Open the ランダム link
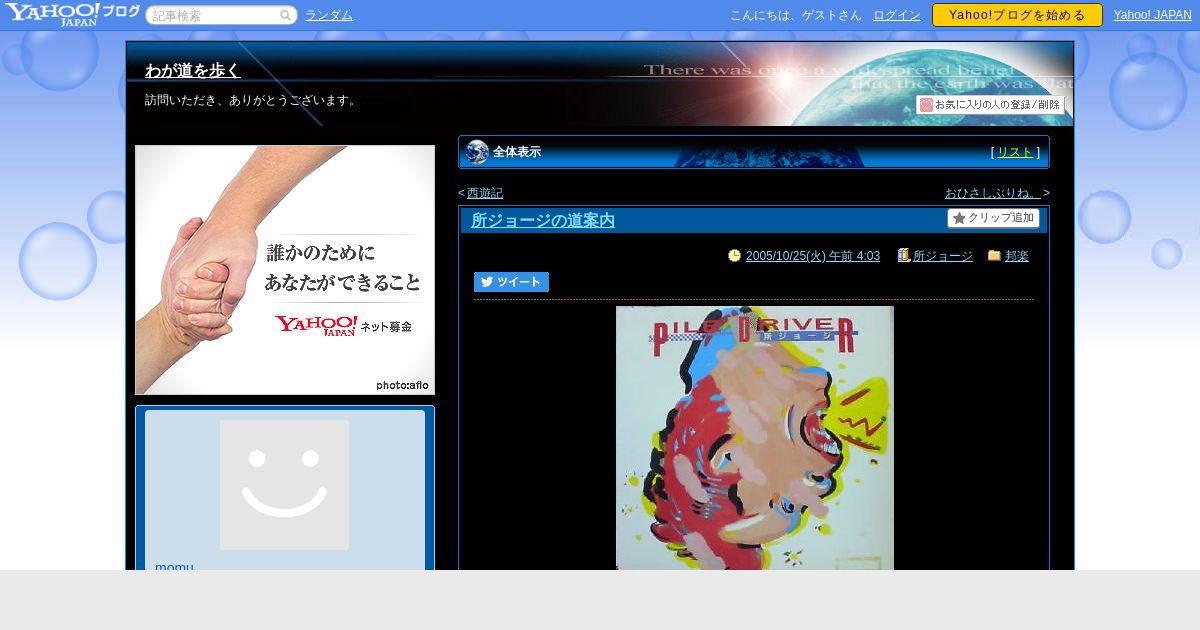Image resolution: width=1200 pixels, height=630 pixels. click(x=329, y=15)
